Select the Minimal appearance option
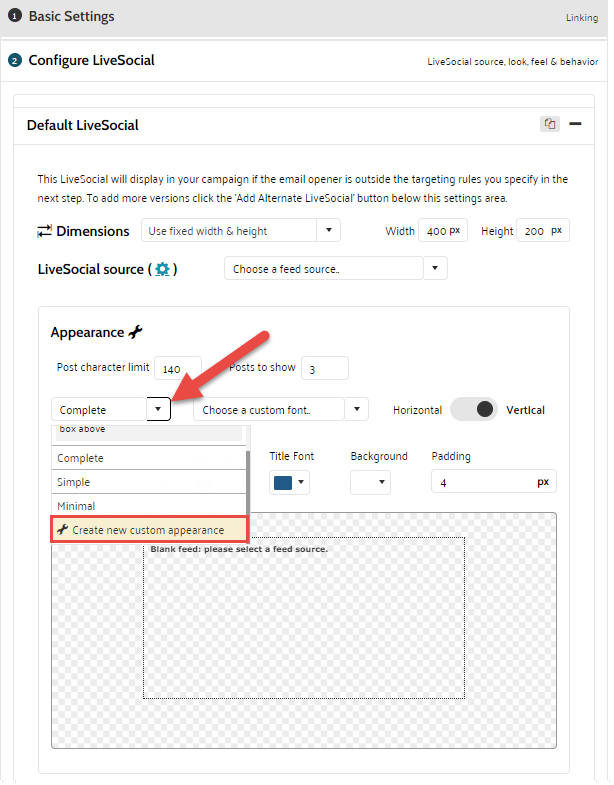Screen dimensions: 614x785 (x=149, y=506)
